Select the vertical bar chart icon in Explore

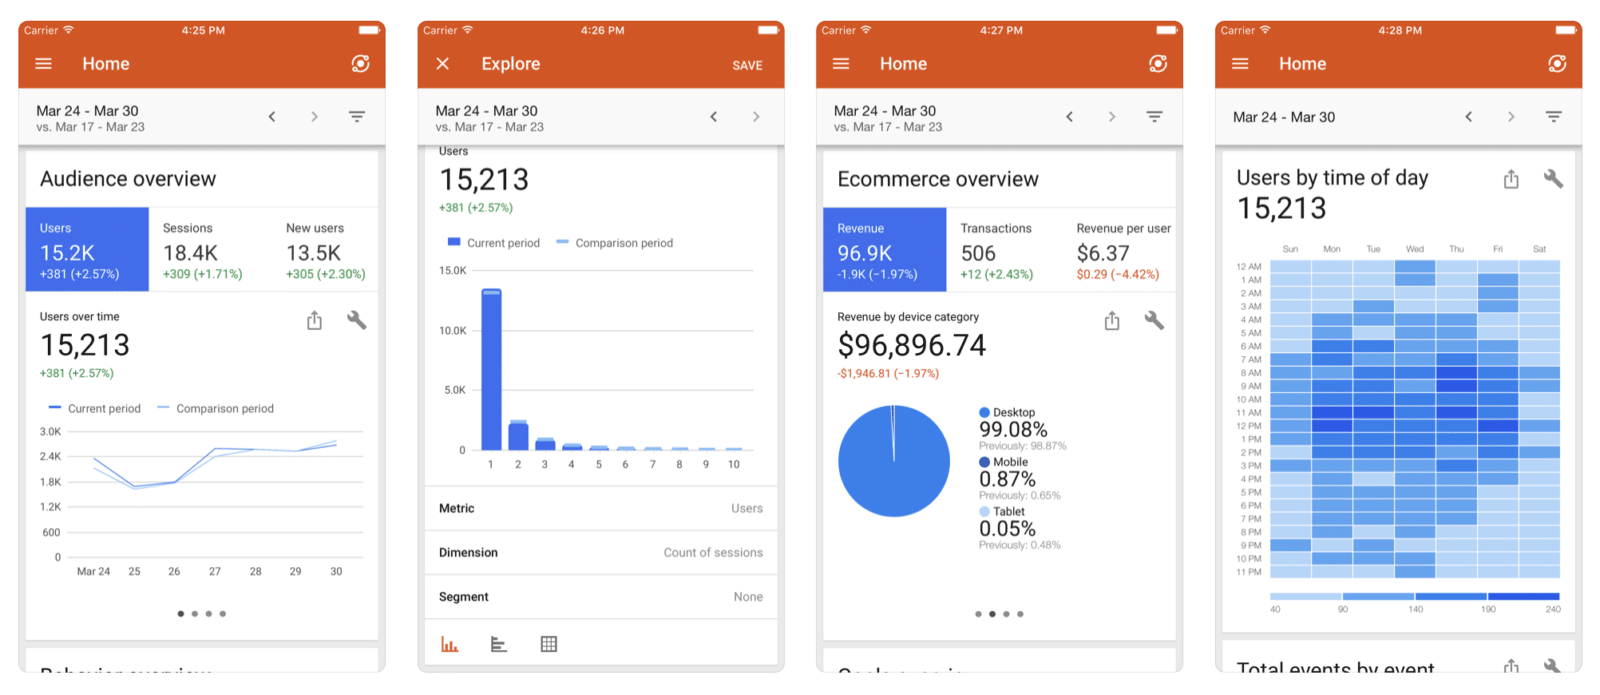point(450,645)
